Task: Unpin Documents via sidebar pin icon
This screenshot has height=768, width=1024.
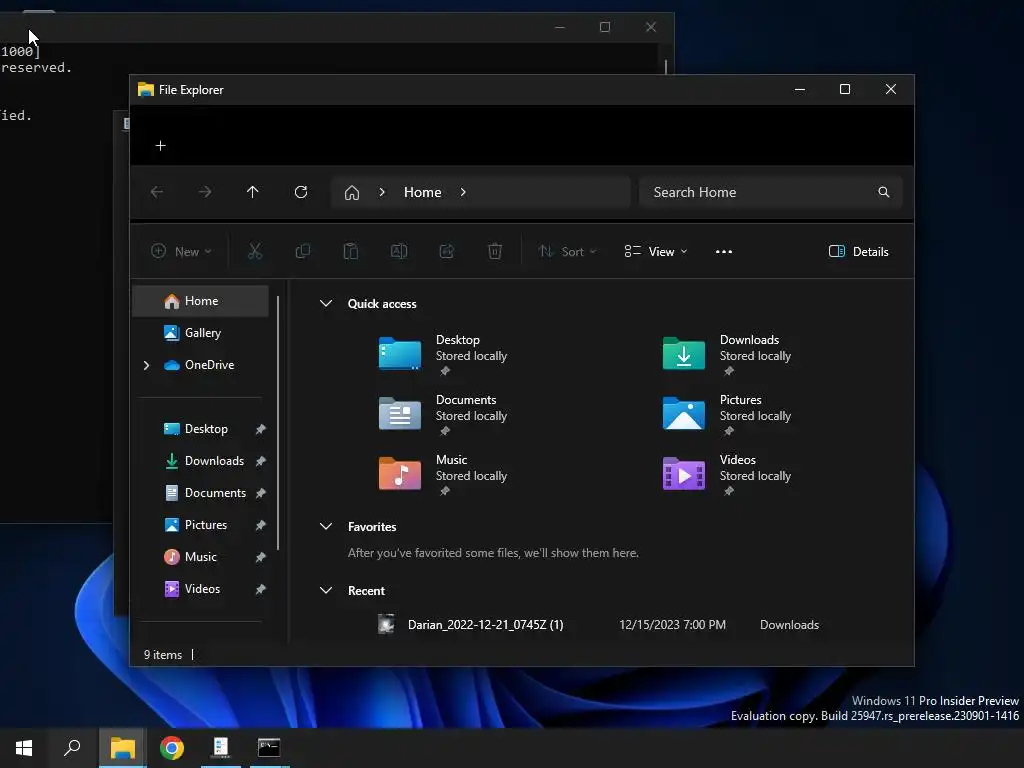Action: coord(261,493)
